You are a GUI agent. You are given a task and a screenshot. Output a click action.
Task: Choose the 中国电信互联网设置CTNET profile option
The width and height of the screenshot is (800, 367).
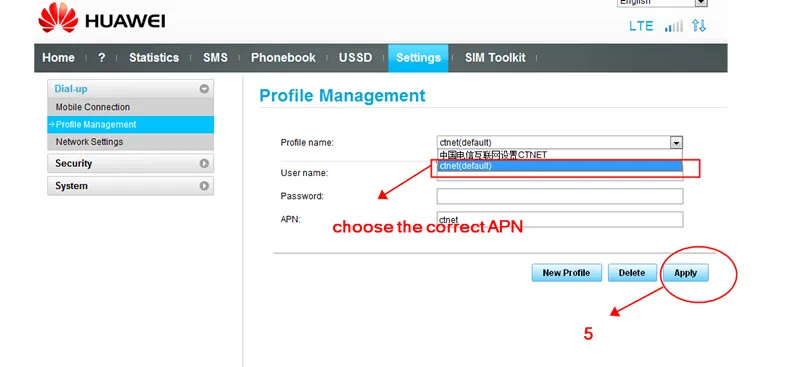pos(560,155)
